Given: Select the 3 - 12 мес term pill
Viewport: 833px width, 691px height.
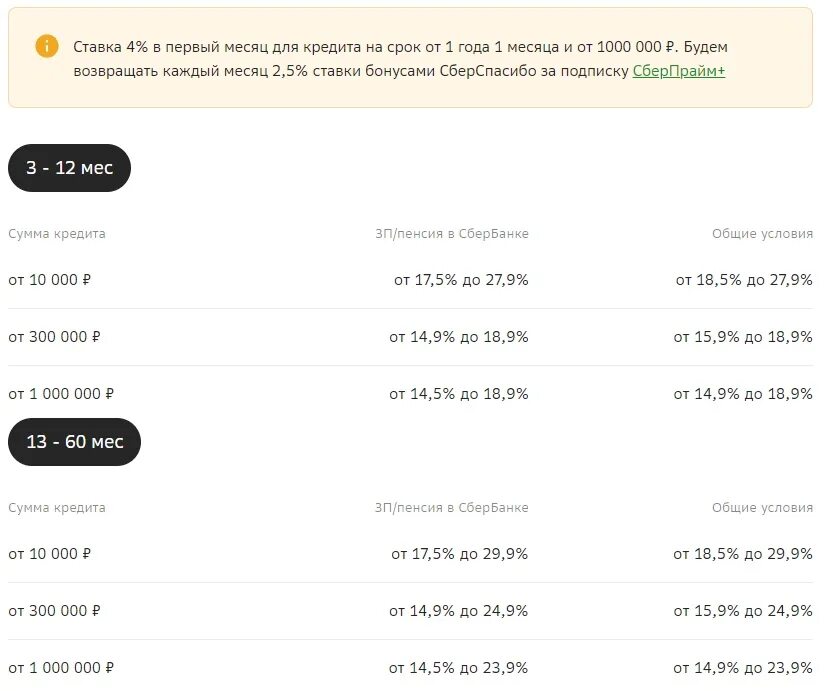Looking at the screenshot, I should click(x=70, y=168).
